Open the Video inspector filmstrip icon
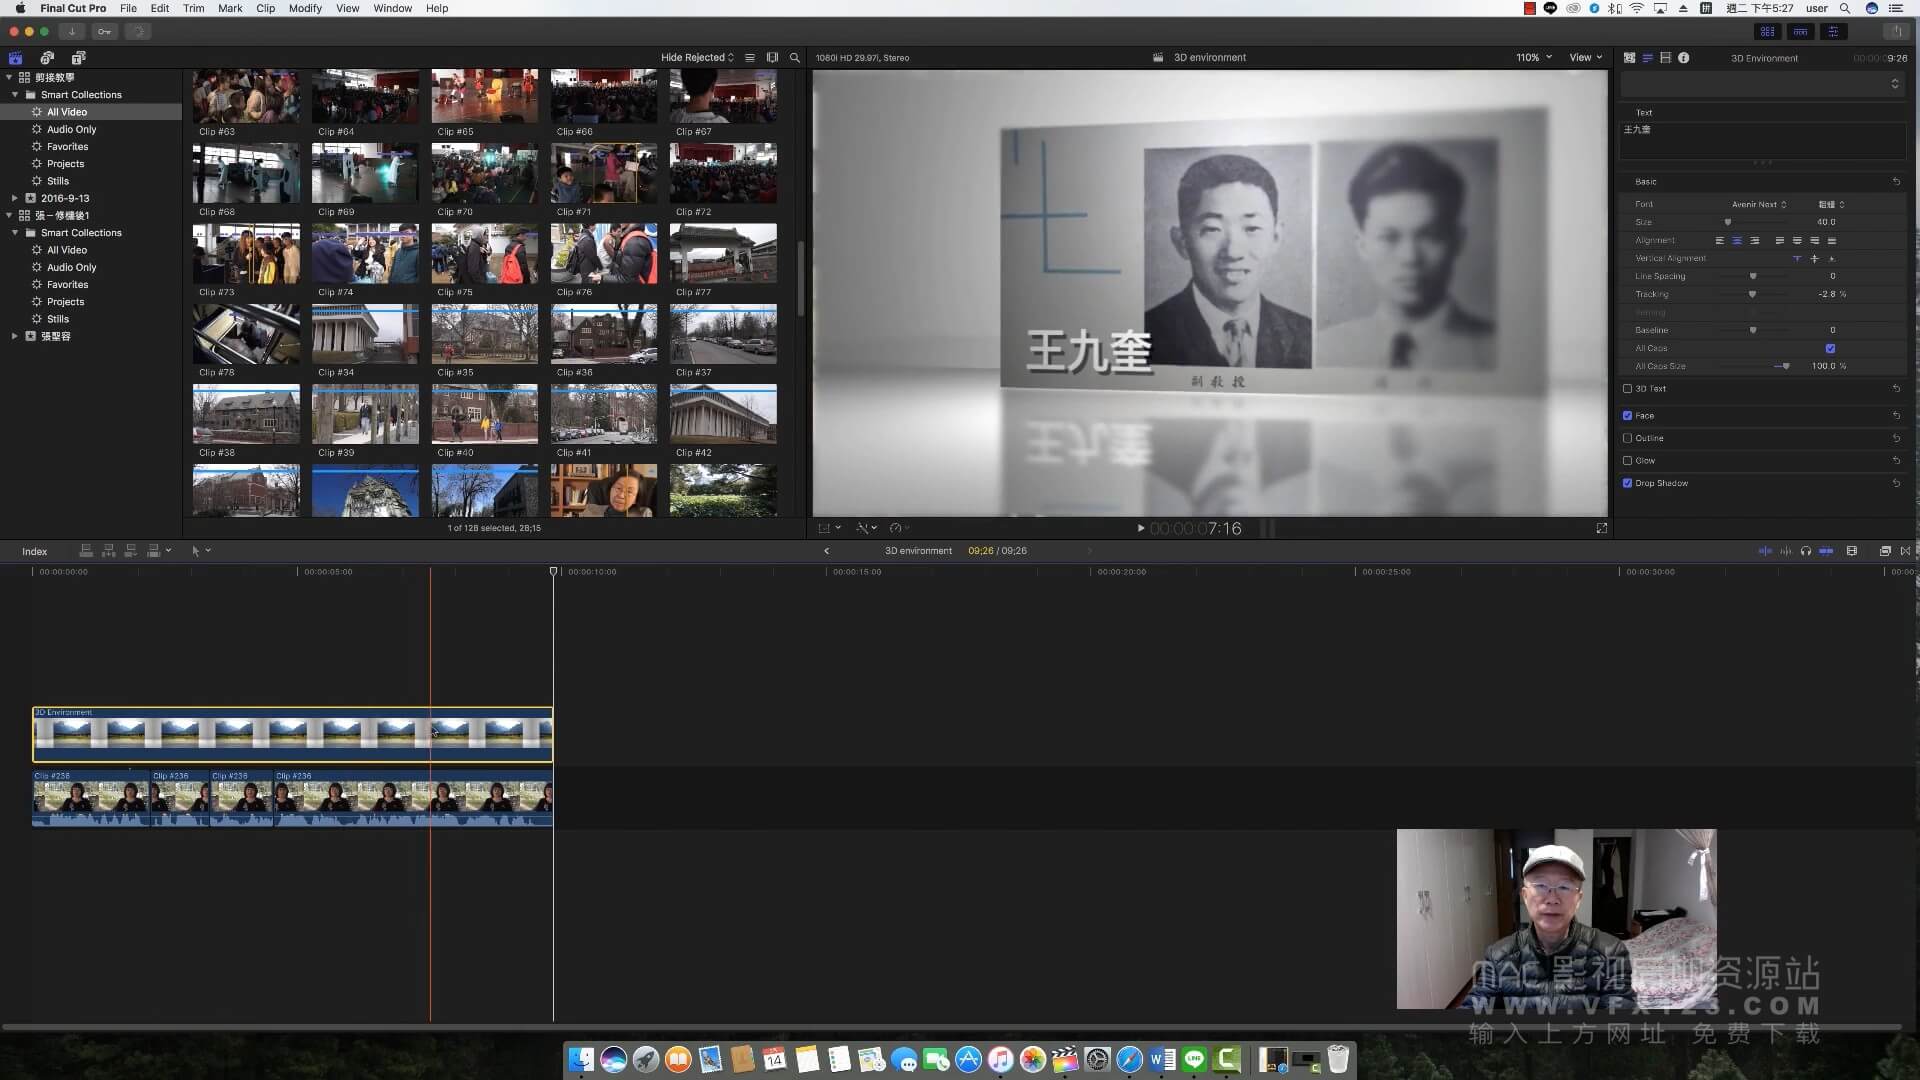Viewport: 1920px width, 1080px height. point(1665,58)
